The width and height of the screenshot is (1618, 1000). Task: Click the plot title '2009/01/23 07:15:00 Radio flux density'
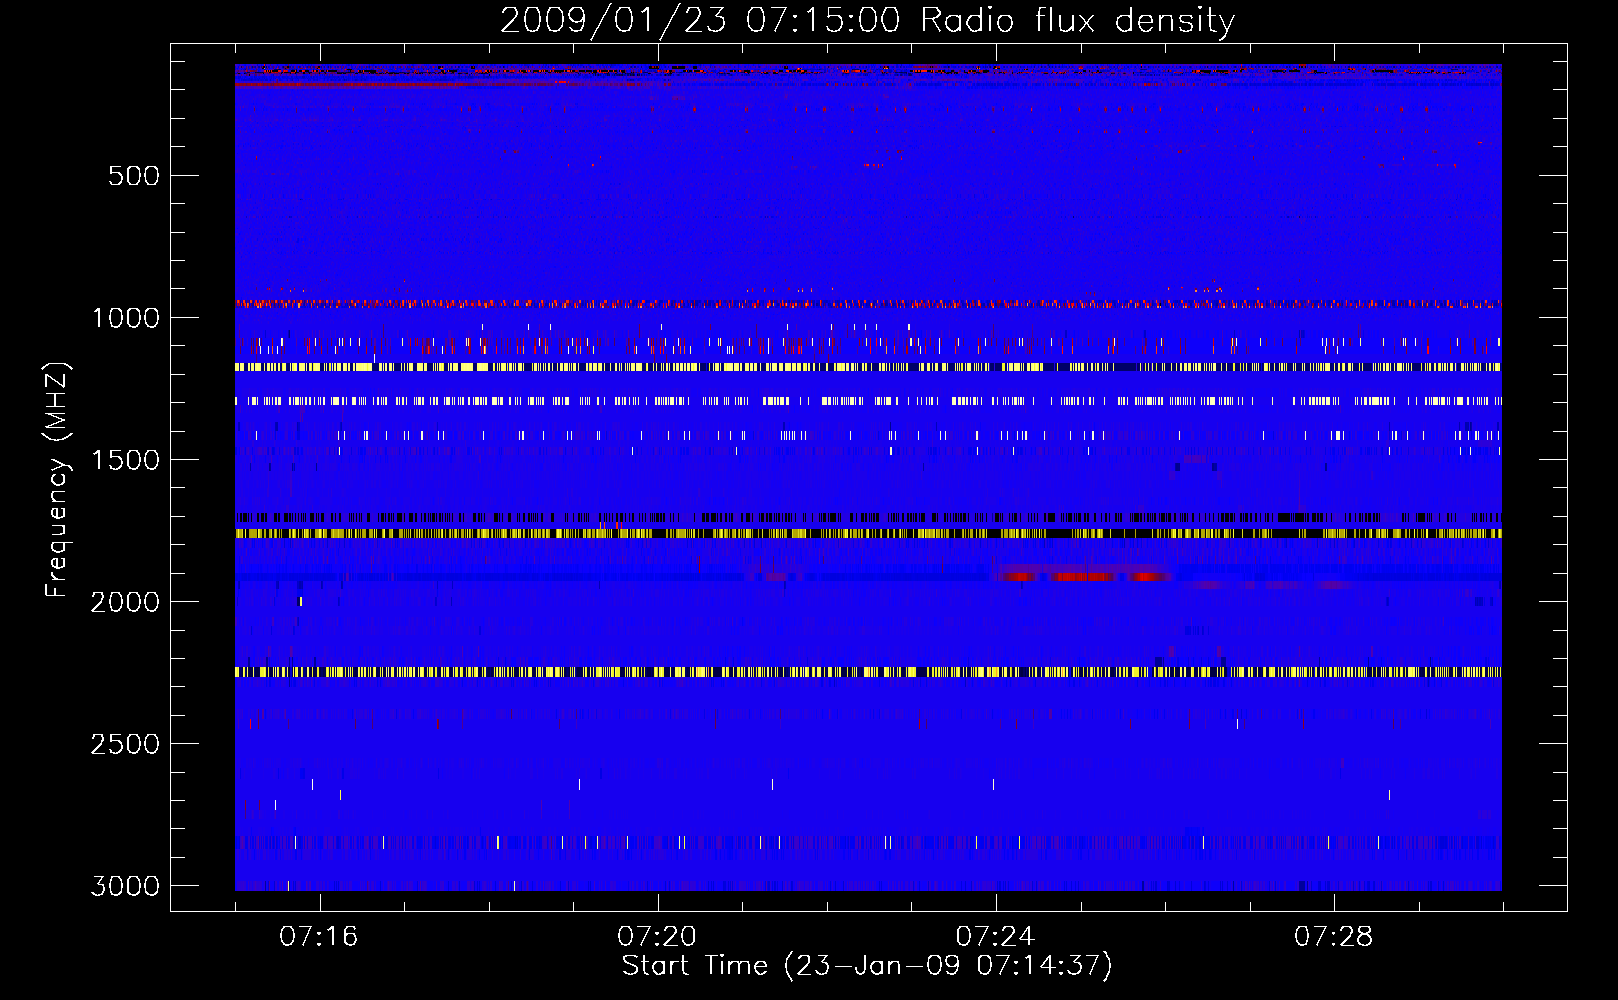click(867, 21)
